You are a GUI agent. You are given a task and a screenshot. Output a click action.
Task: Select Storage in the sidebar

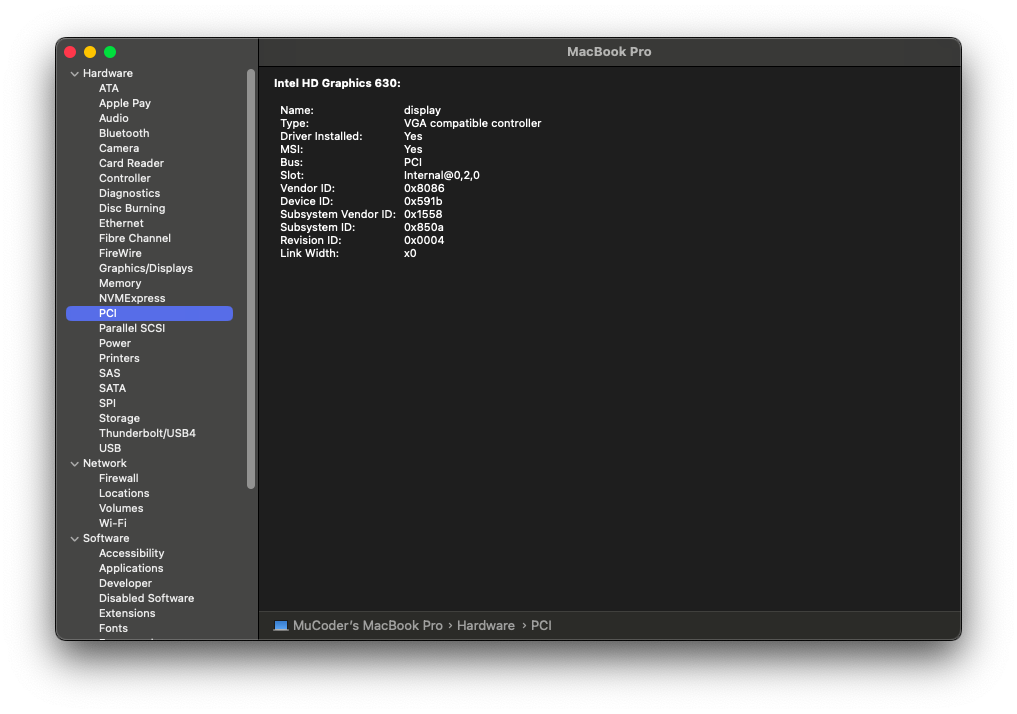(x=118, y=418)
